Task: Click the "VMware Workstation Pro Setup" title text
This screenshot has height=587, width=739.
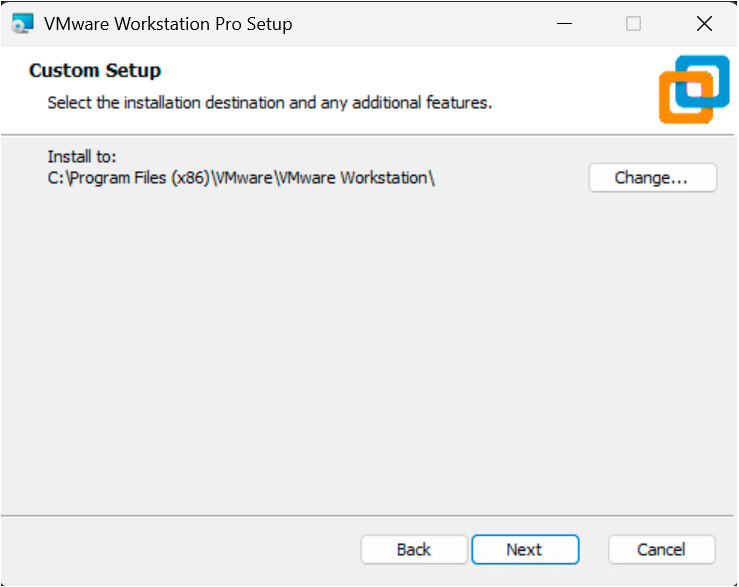Action: click(168, 23)
